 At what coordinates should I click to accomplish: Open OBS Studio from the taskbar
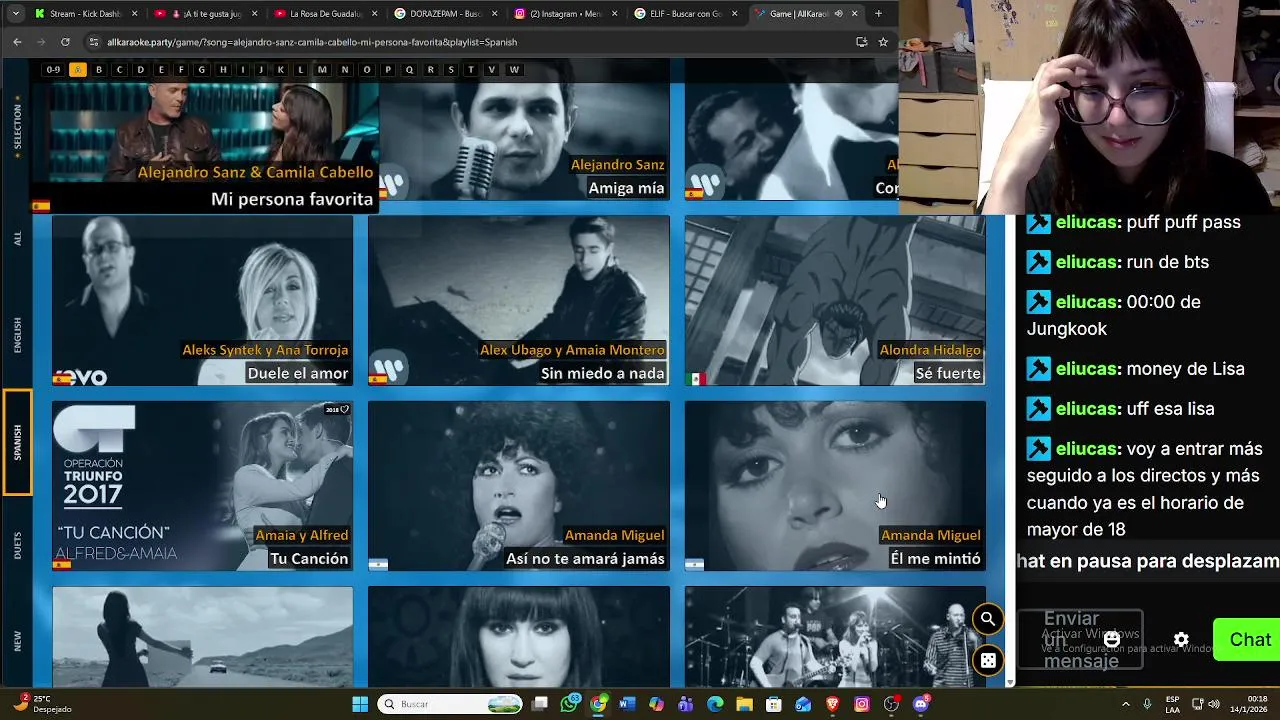891,704
